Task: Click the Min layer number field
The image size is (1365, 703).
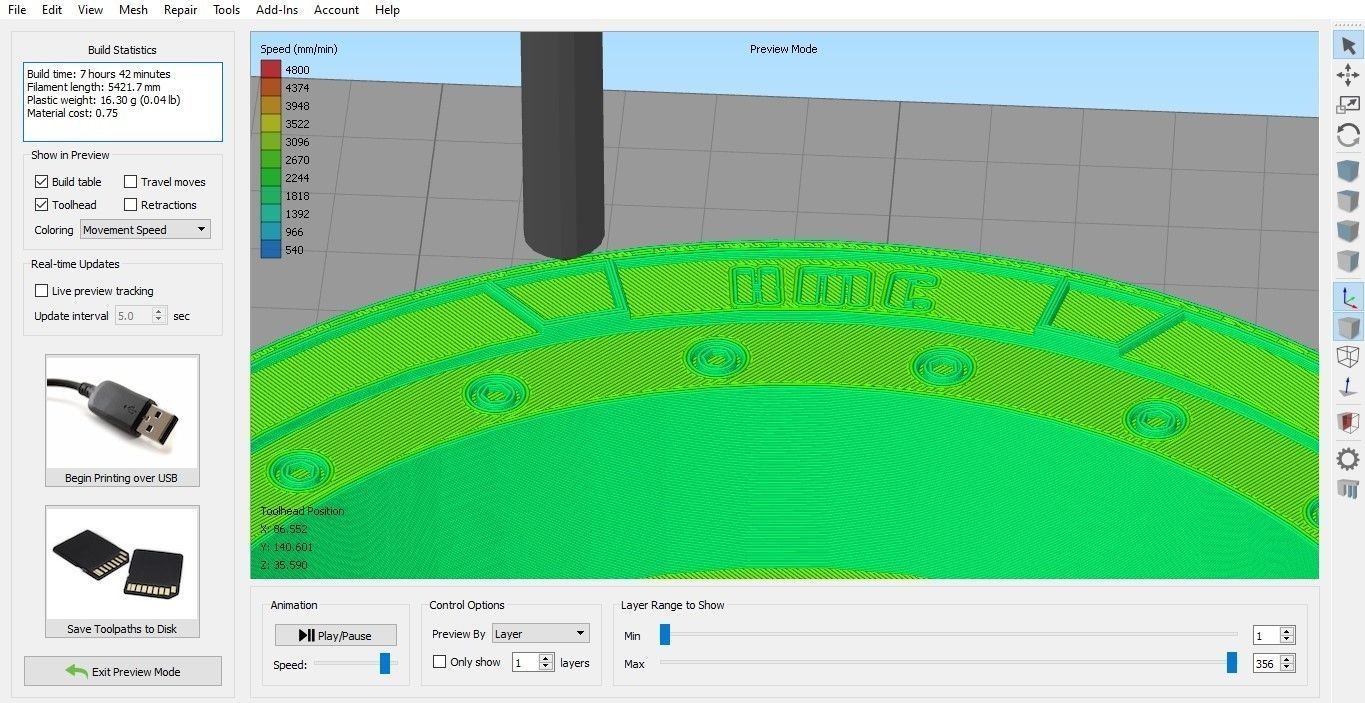Action: click(1266, 635)
